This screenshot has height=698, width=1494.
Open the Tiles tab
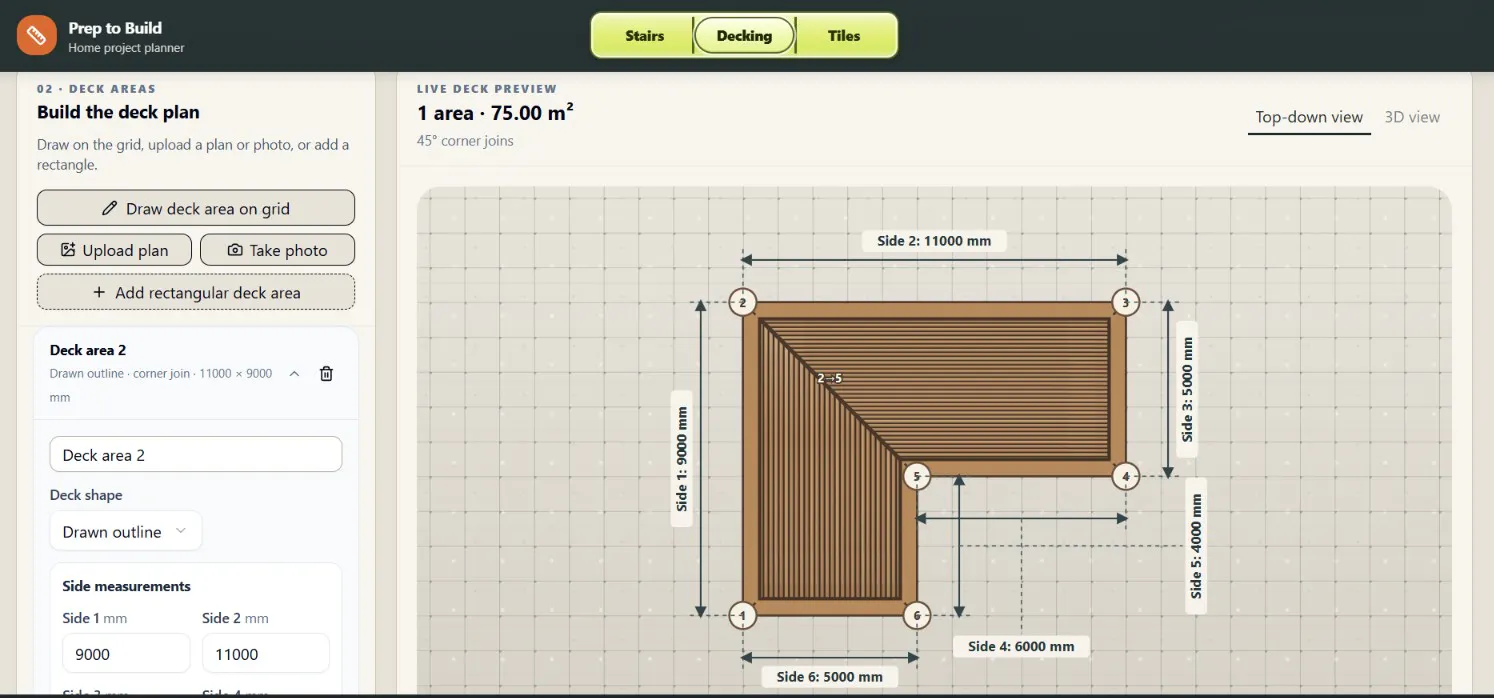click(844, 36)
